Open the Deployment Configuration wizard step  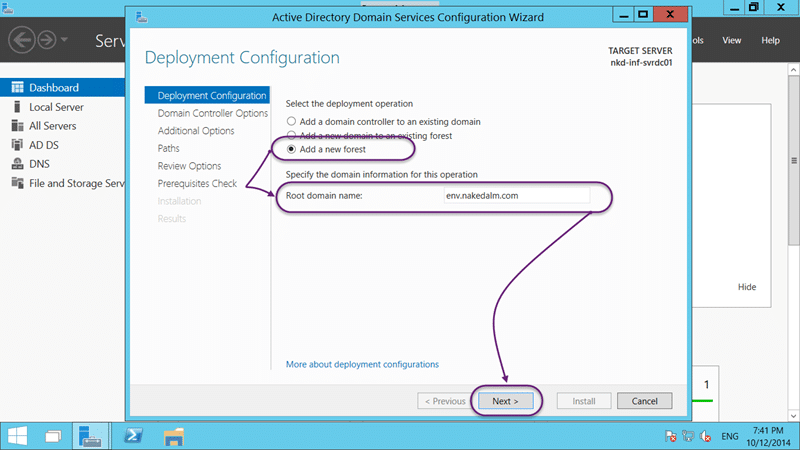click(207, 95)
